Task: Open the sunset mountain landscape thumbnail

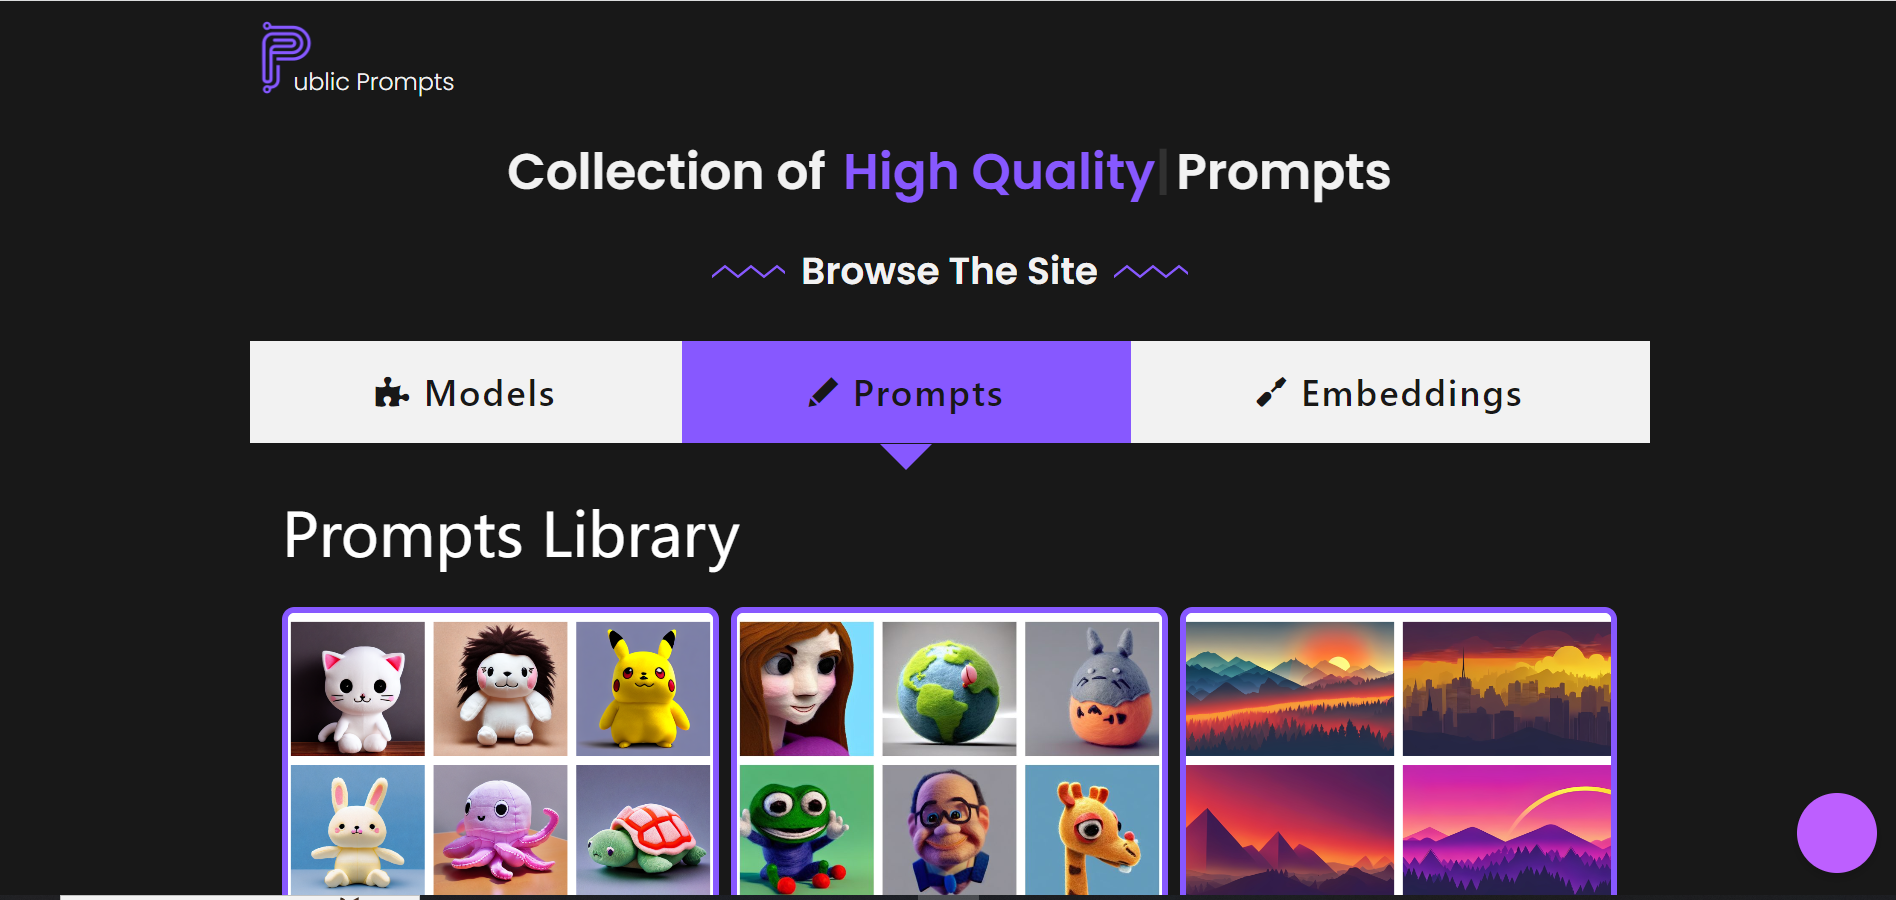Action: click(1290, 689)
